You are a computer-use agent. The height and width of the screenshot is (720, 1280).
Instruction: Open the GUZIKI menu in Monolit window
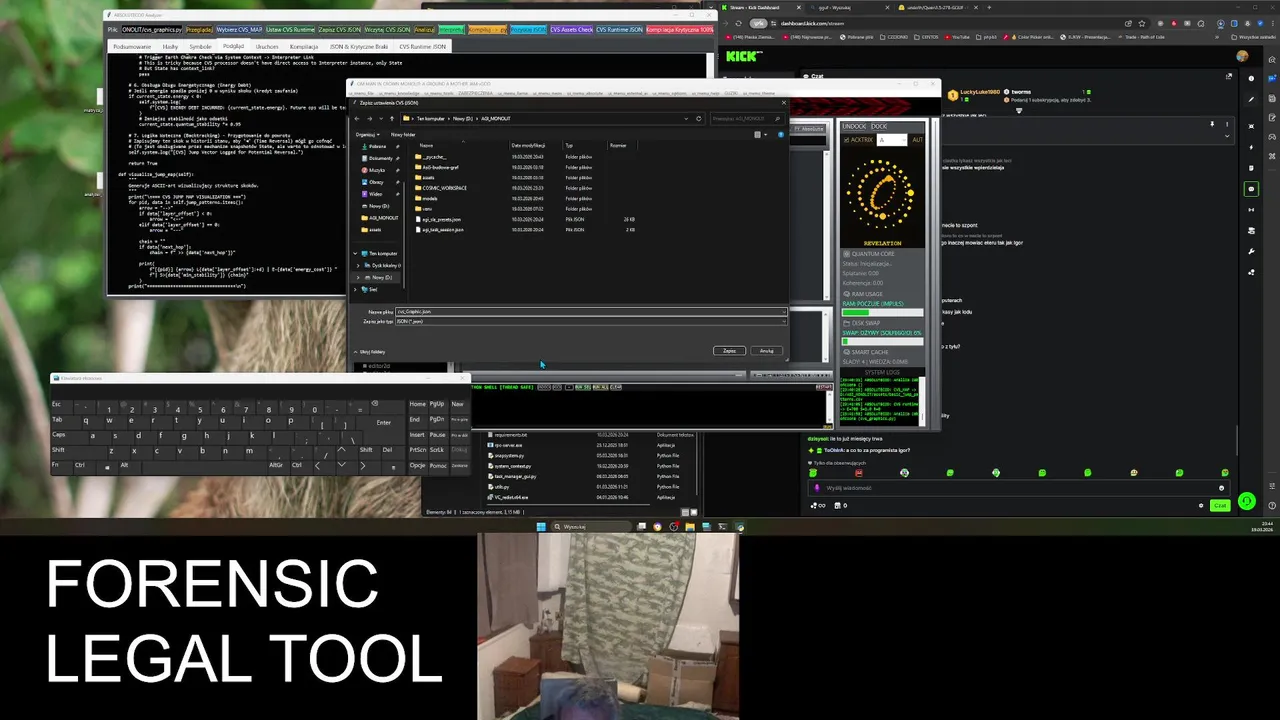(731, 93)
